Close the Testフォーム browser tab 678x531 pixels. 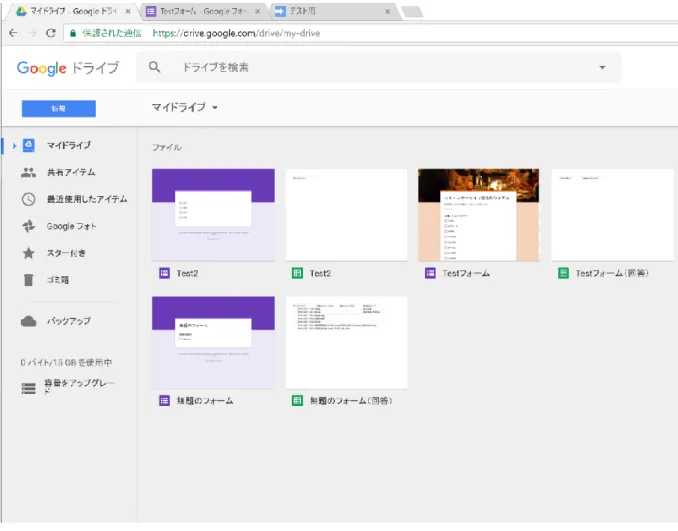[258, 12]
